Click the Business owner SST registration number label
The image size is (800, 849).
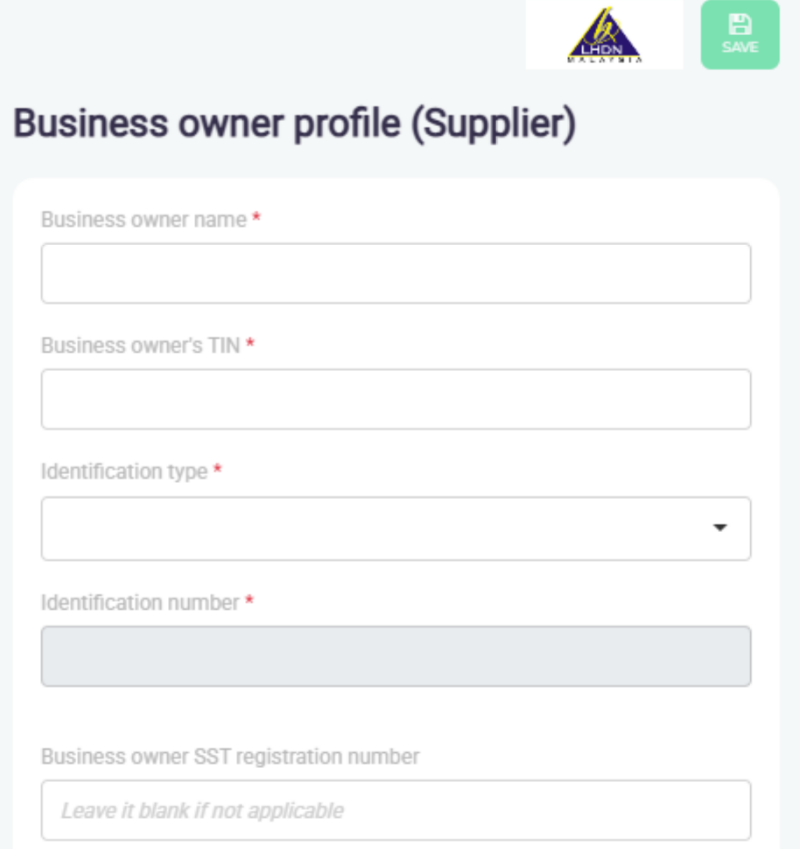click(x=230, y=756)
